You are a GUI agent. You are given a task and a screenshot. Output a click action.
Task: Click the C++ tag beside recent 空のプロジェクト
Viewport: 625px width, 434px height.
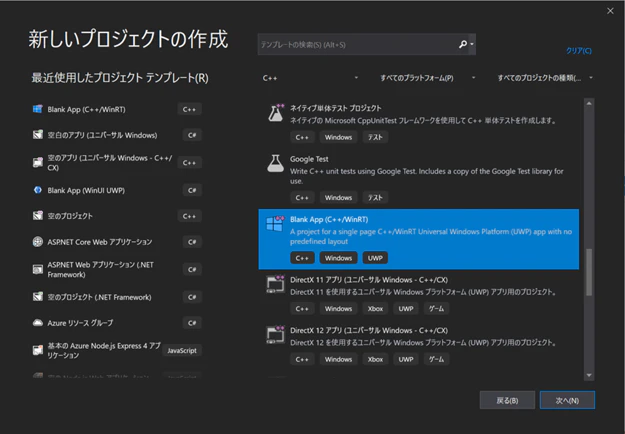click(x=189, y=216)
